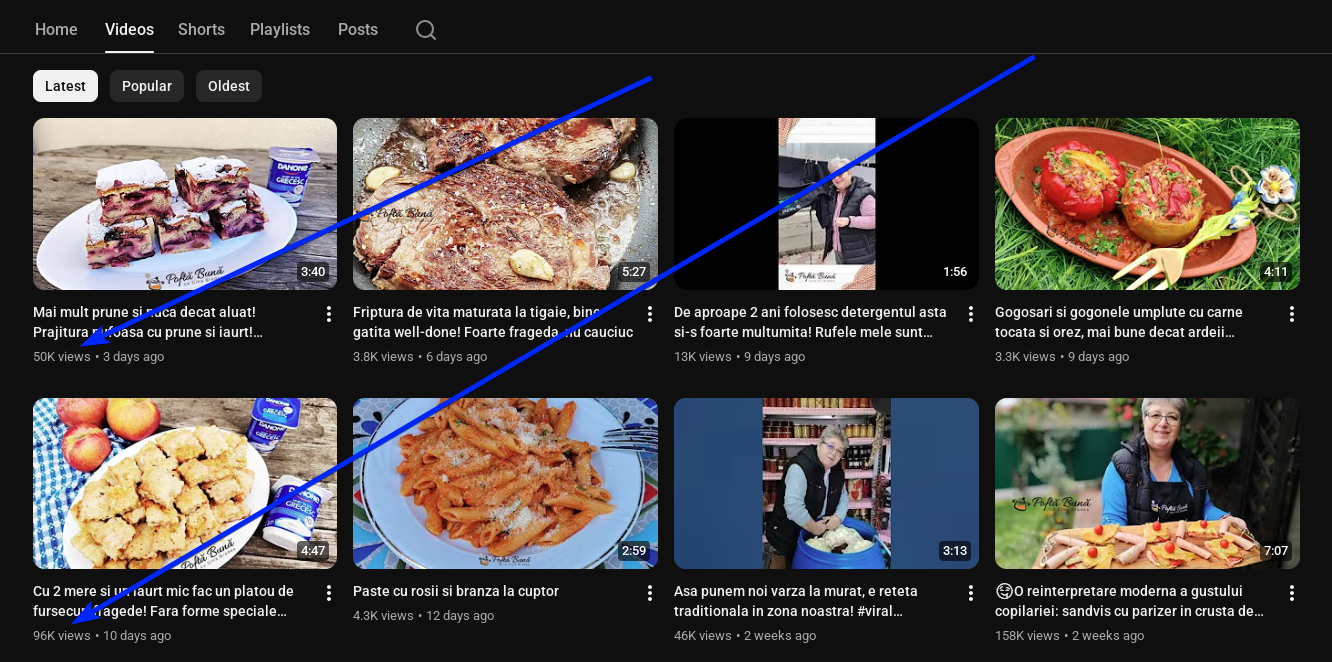Open three-dot menu for varza la murat video
The width and height of the screenshot is (1332, 662).
971,593
